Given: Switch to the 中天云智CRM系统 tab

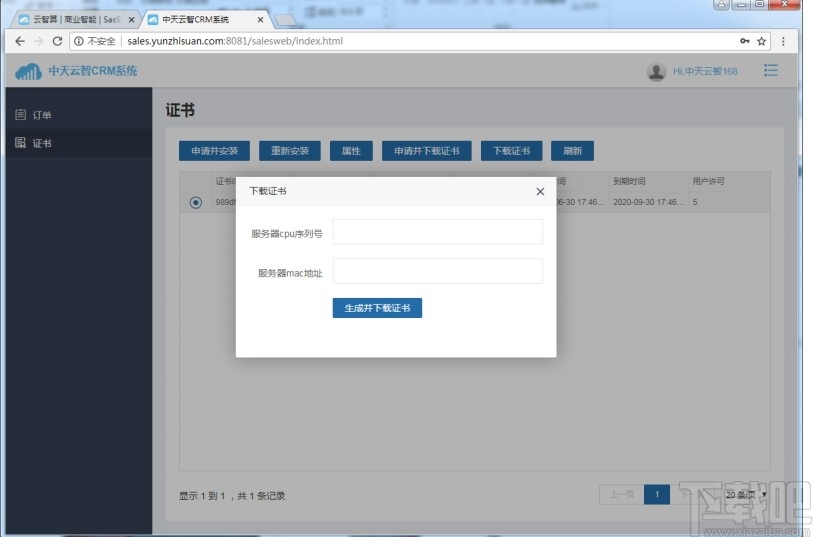Looking at the screenshot, I should pos(205,20).
